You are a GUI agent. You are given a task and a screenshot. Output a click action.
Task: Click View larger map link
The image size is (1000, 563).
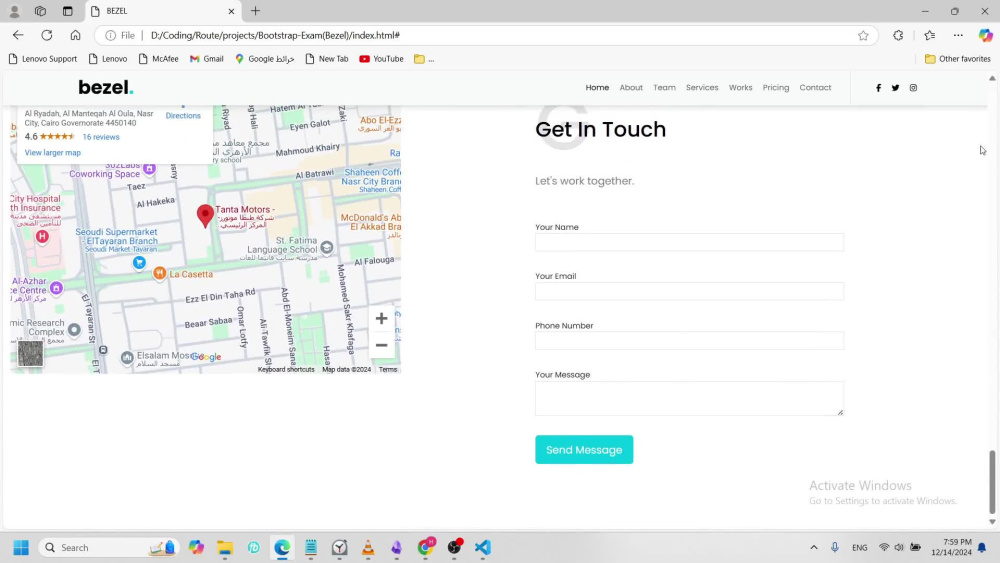coord(52,153)
